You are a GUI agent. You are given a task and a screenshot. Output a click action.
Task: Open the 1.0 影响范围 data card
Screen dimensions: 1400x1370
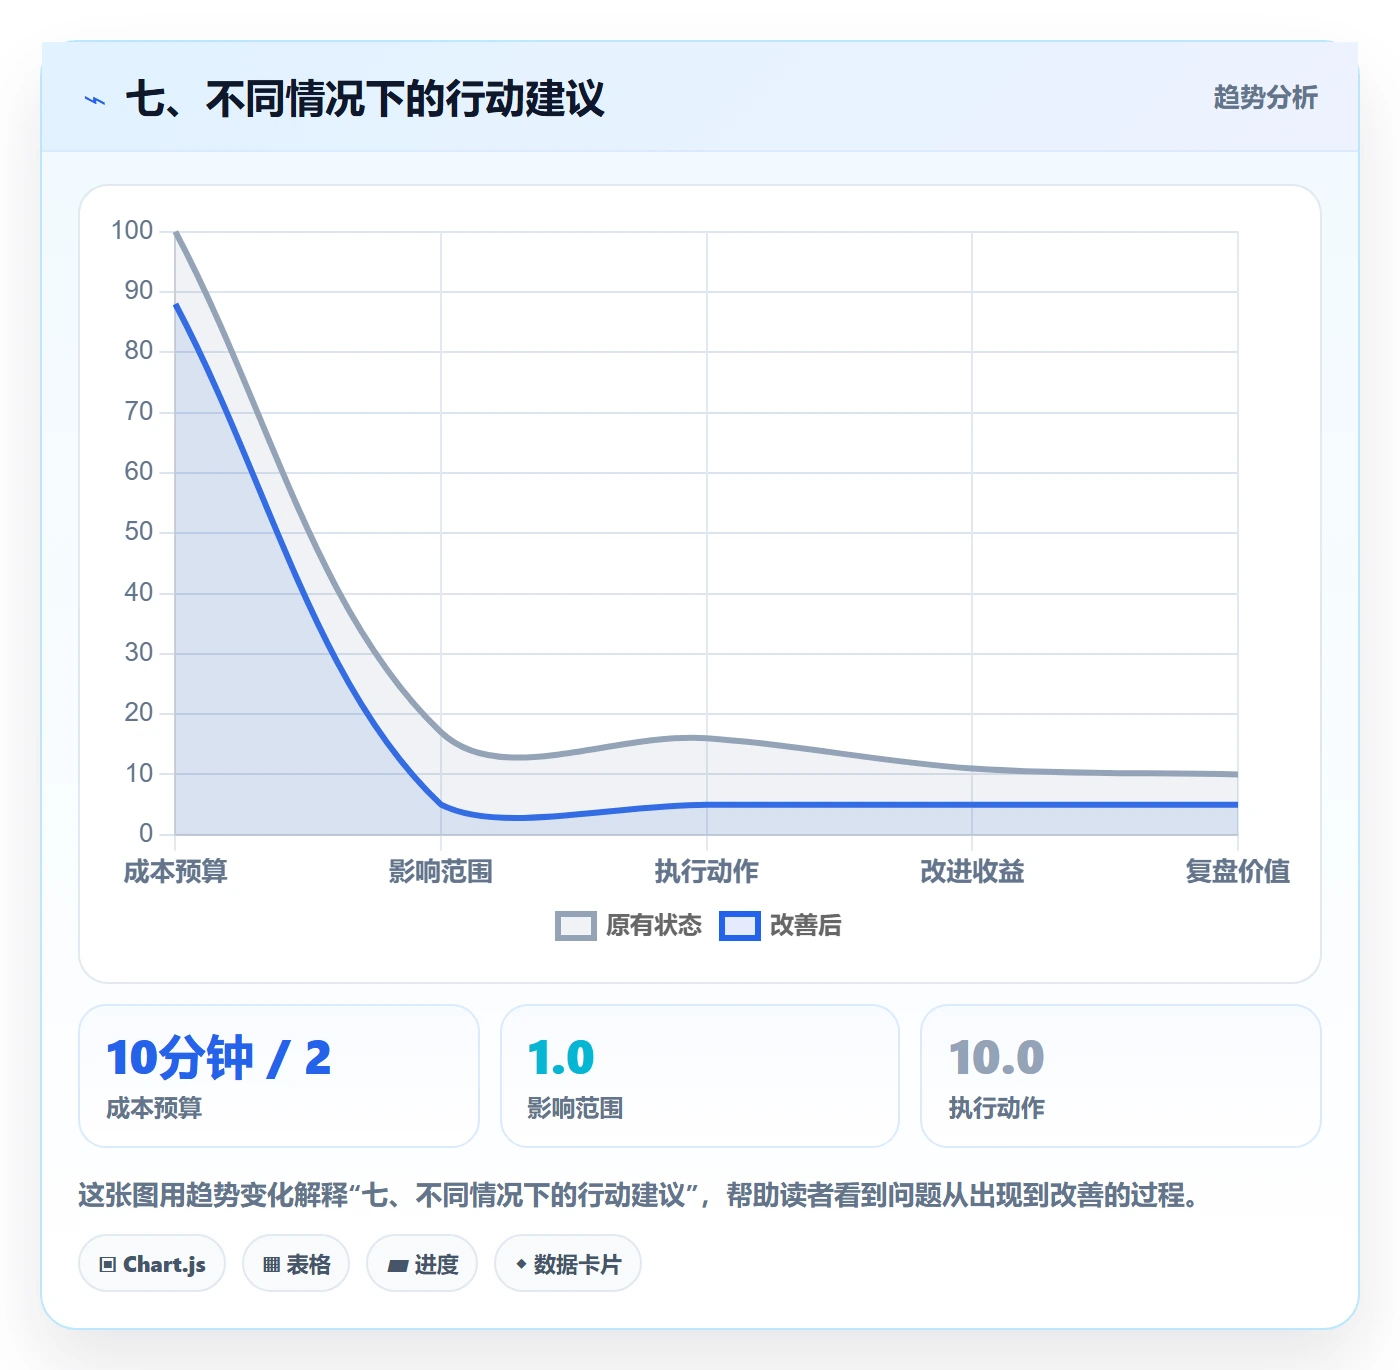click(700, 1076)
